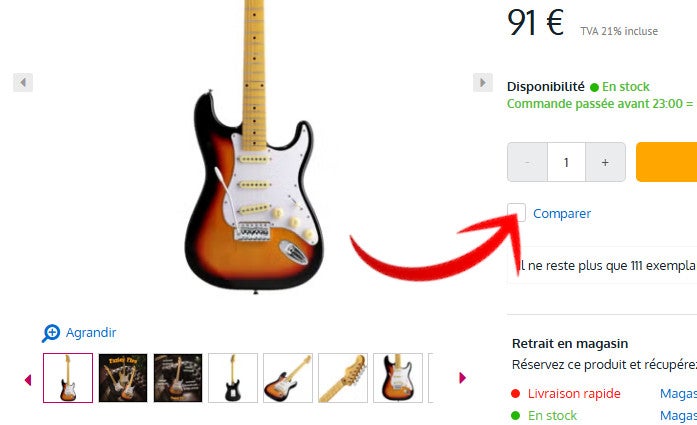Select third dark promotional thumbnail
This screenshot has width=697, height=425.
(x=178, y=378)
